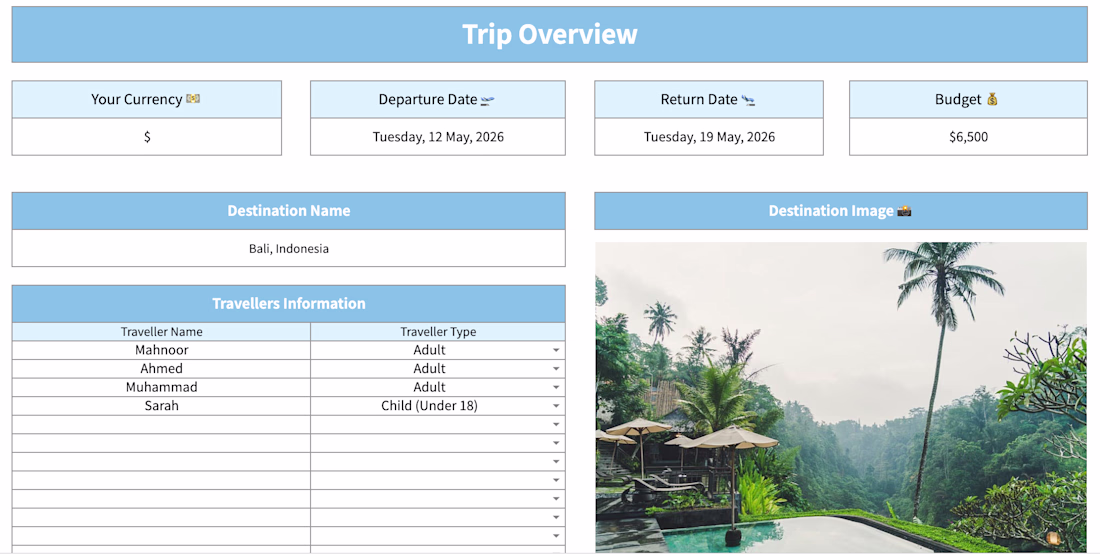Select the Muhammad name cell

(161, 387)
